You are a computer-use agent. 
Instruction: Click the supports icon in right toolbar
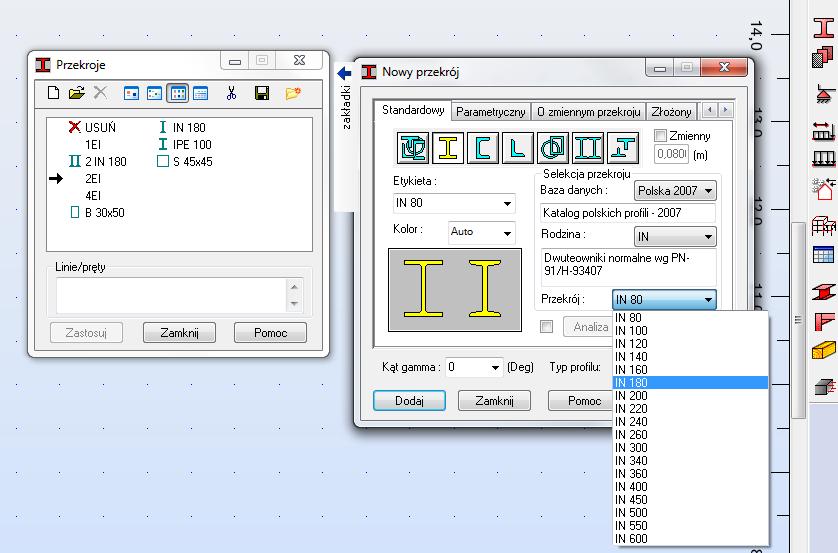click(824, 95)
